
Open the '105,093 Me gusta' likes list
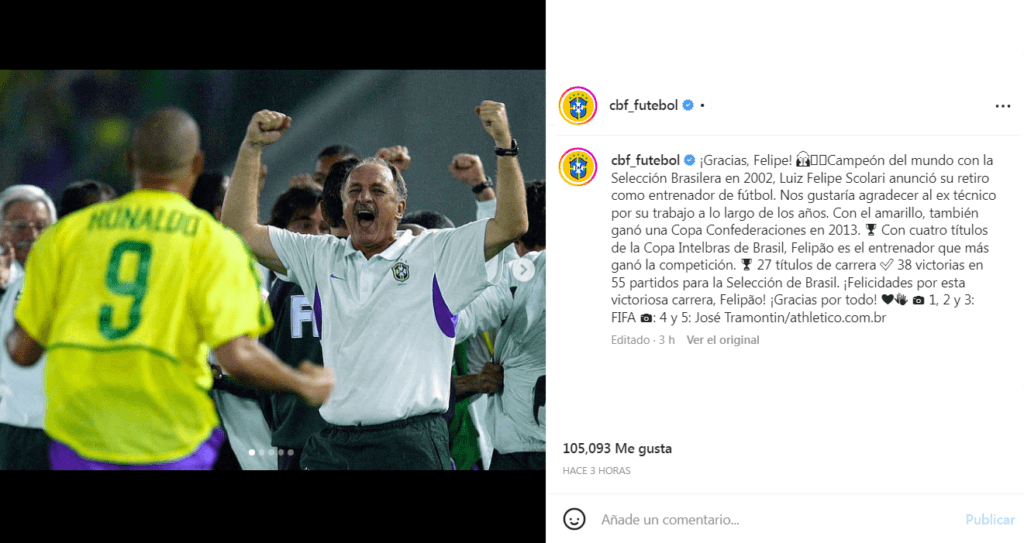coord(617,448)
